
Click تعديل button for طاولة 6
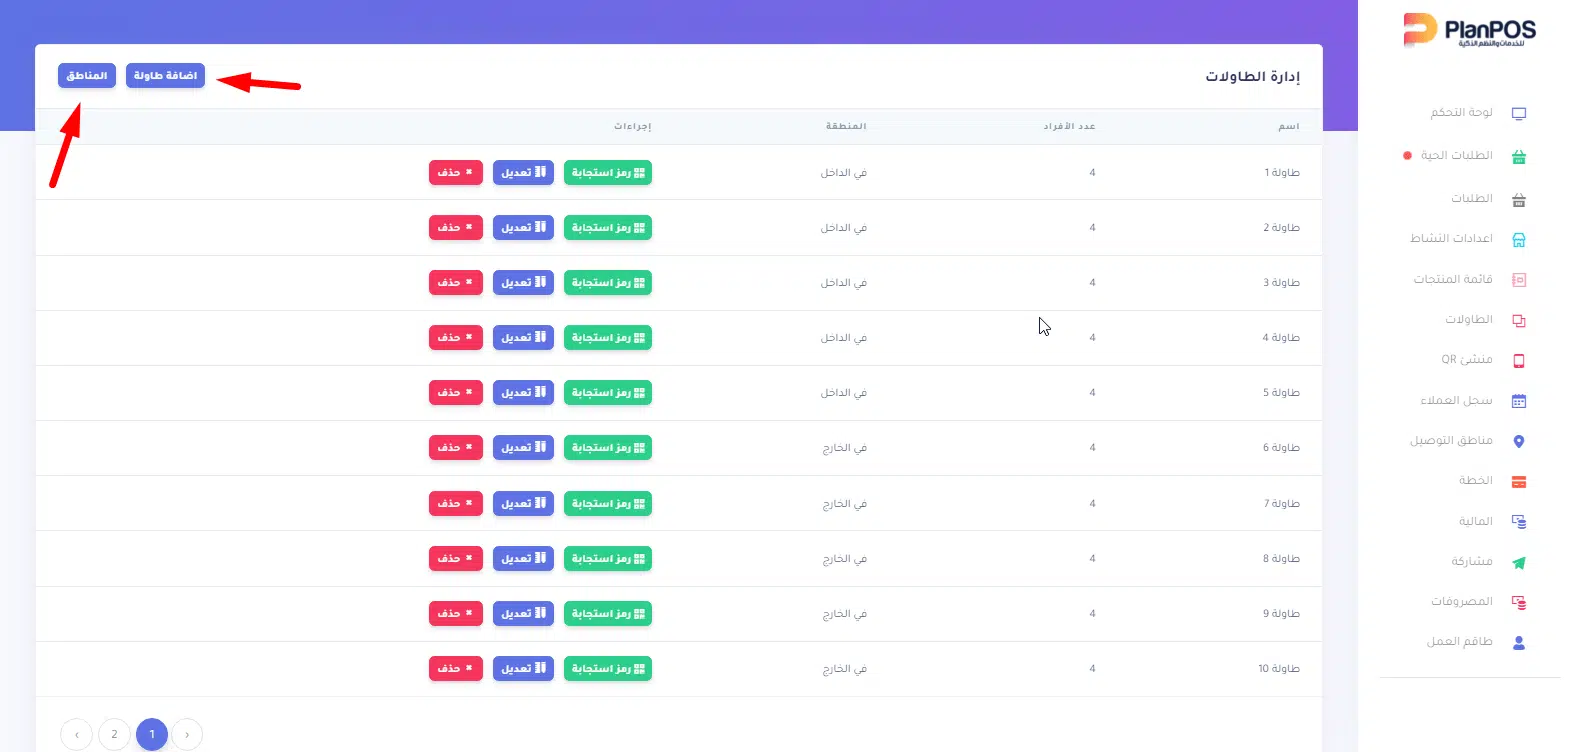click(x=523, y=448)
